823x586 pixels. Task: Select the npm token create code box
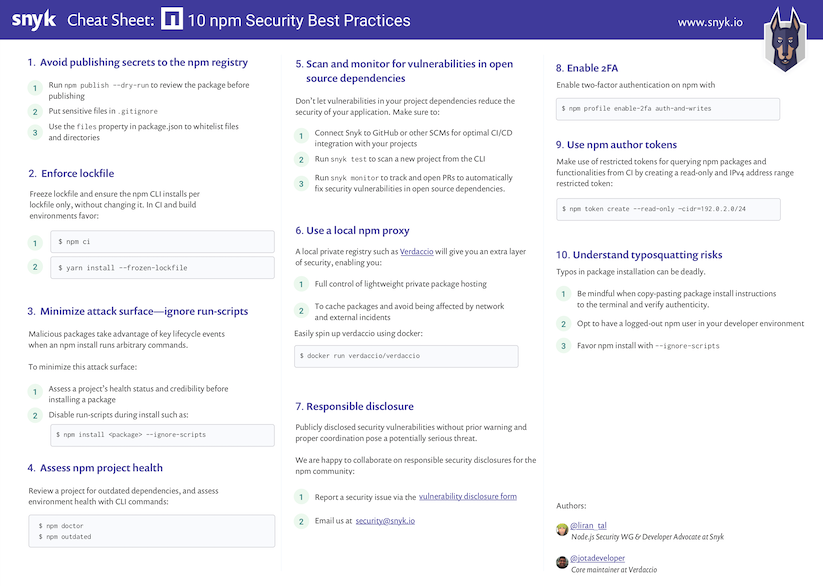[x=668, y=209]
